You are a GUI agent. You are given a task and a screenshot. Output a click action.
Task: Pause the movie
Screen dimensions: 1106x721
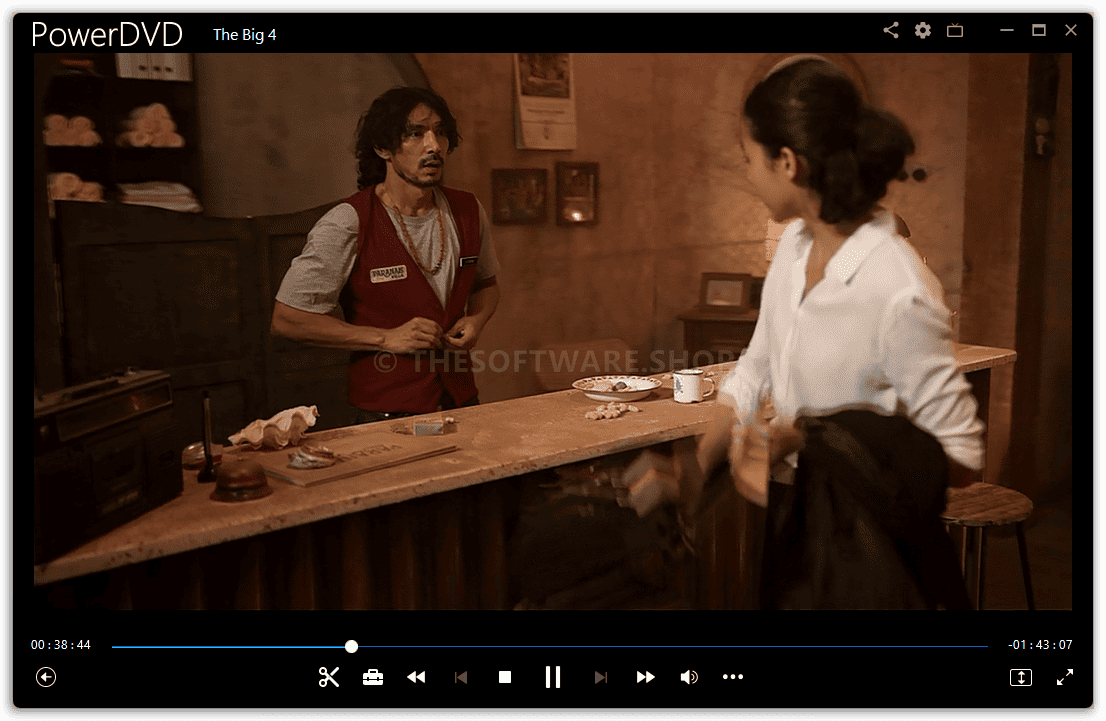point(553,677)
